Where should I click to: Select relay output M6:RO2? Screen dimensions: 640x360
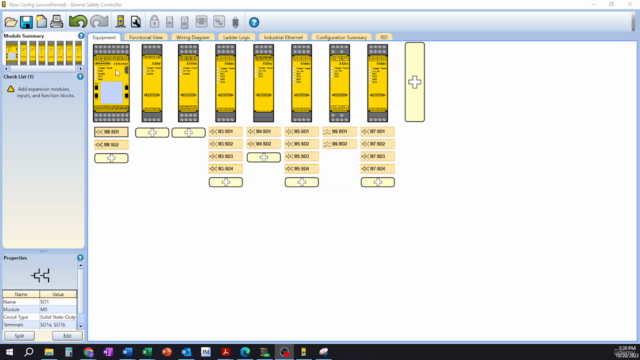pos(340,144)
